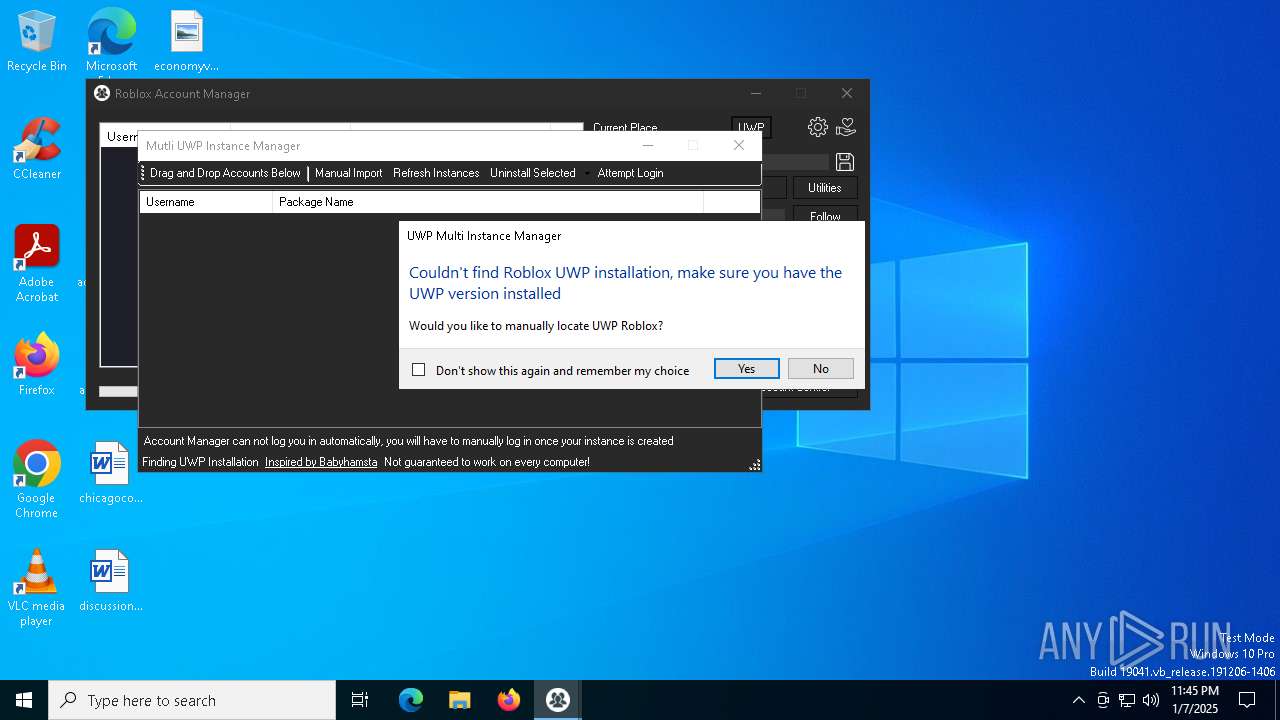Launch Firefox desktop shortcut
The width and height of the screenshot is (1280, 720).
coord(37,365)
